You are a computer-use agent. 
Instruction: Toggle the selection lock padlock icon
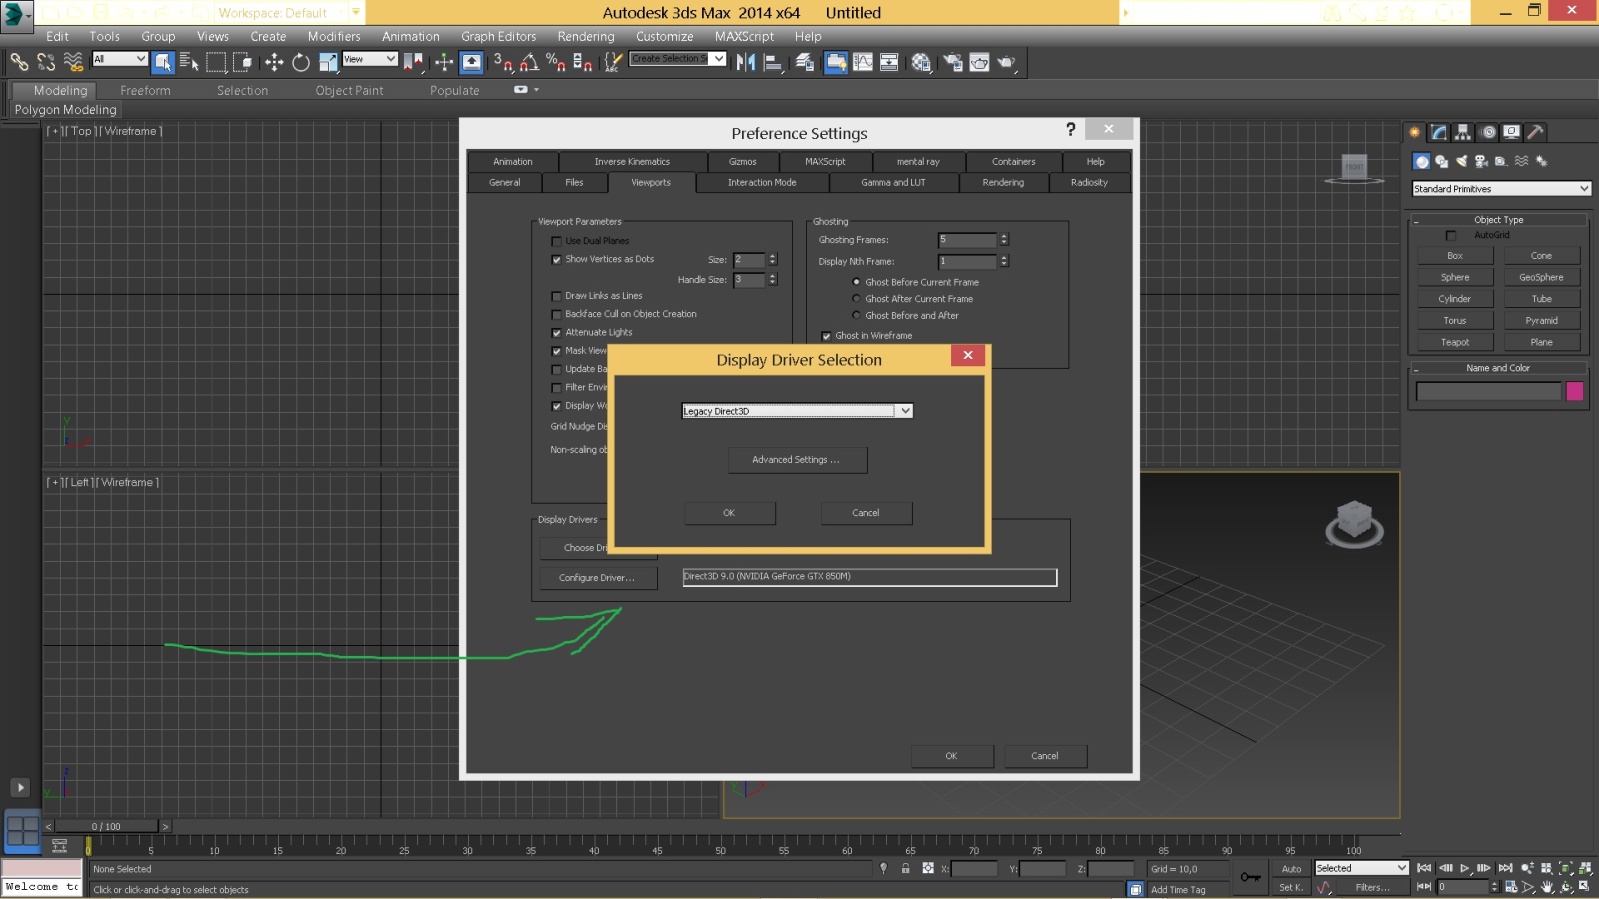coord(905,869)
